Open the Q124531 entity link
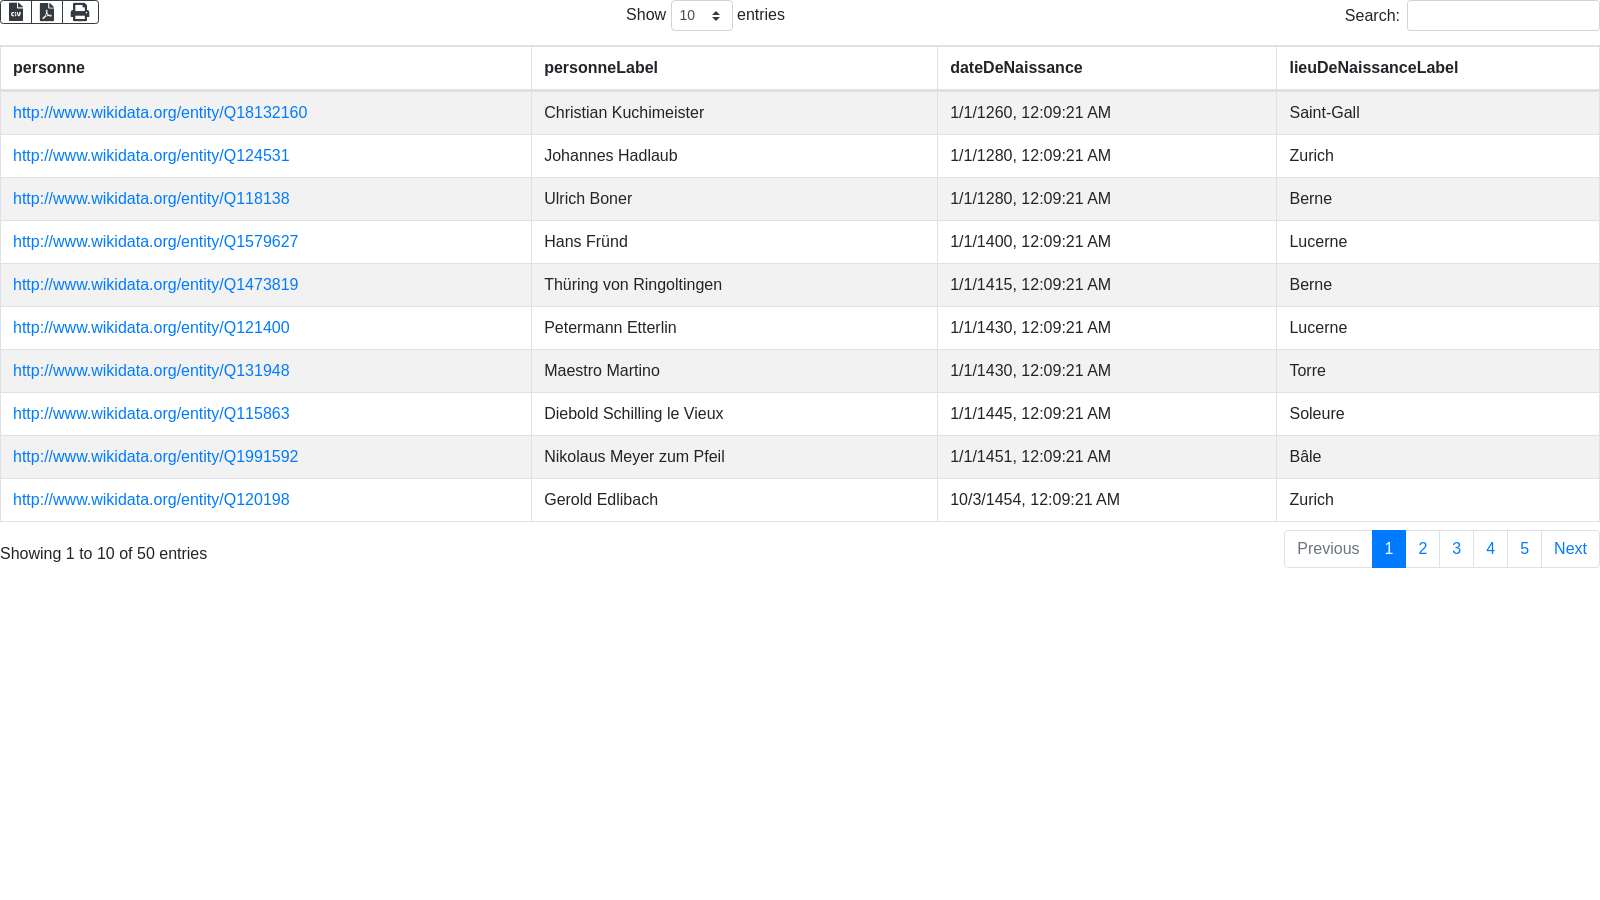Image resolution: width=1600 pixels, height=900 pixels. (151, 156)
